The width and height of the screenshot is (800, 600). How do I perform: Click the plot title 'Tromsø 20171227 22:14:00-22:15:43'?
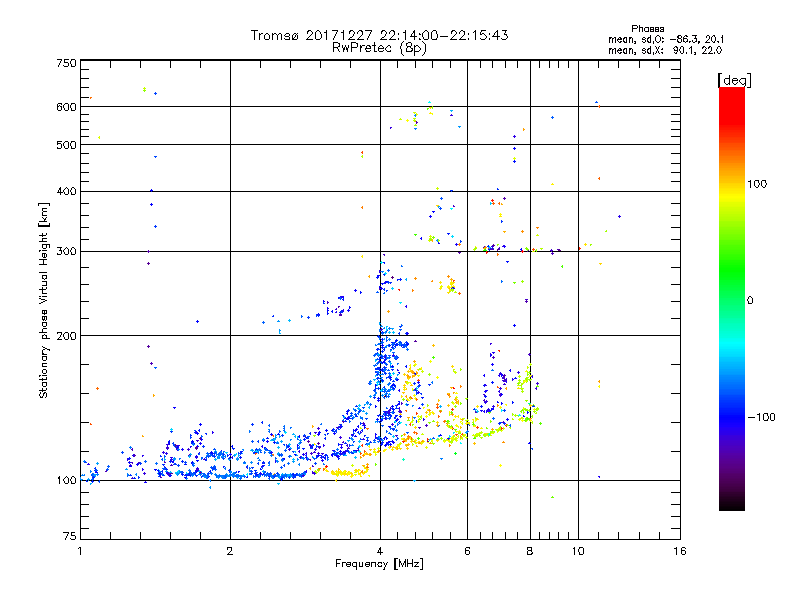pos(379,35)
